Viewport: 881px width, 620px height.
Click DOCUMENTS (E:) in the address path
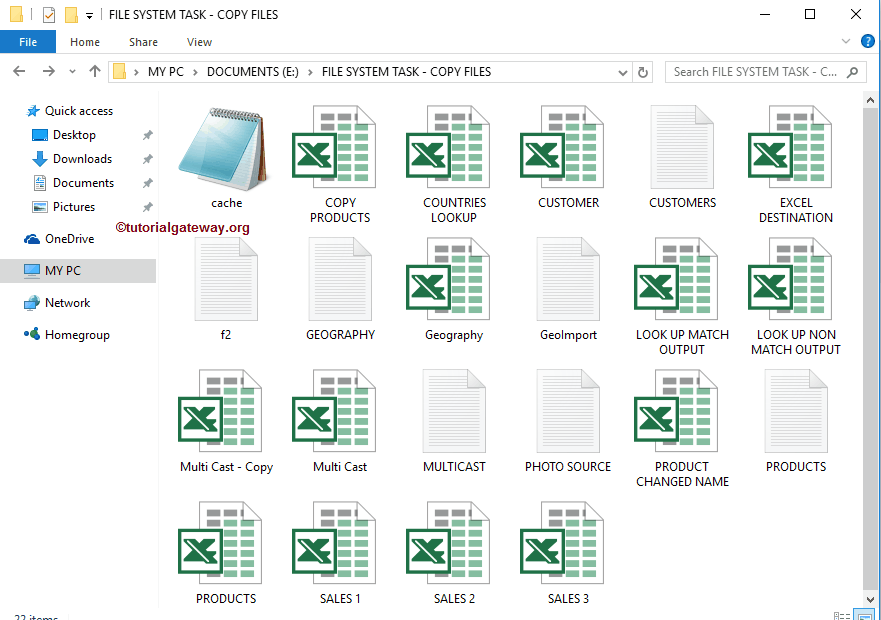(x=253, y=72)
